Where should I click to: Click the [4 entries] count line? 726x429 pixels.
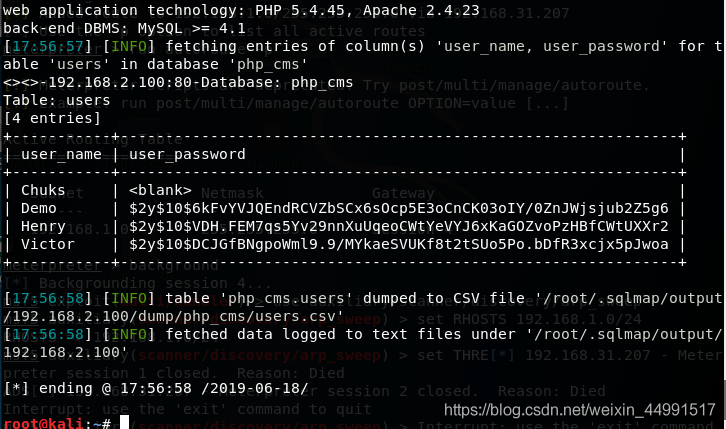(52, 118)
